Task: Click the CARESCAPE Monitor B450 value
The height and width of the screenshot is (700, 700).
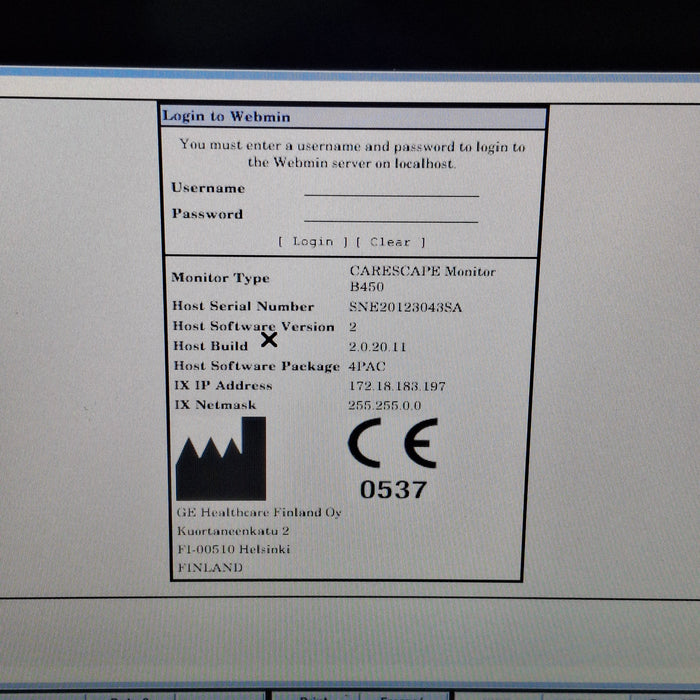Action: pos(421,278)
